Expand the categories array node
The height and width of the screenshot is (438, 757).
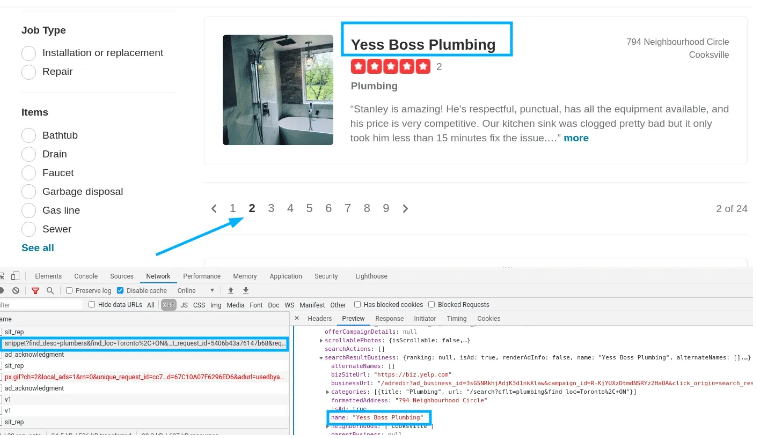[328, 392]
